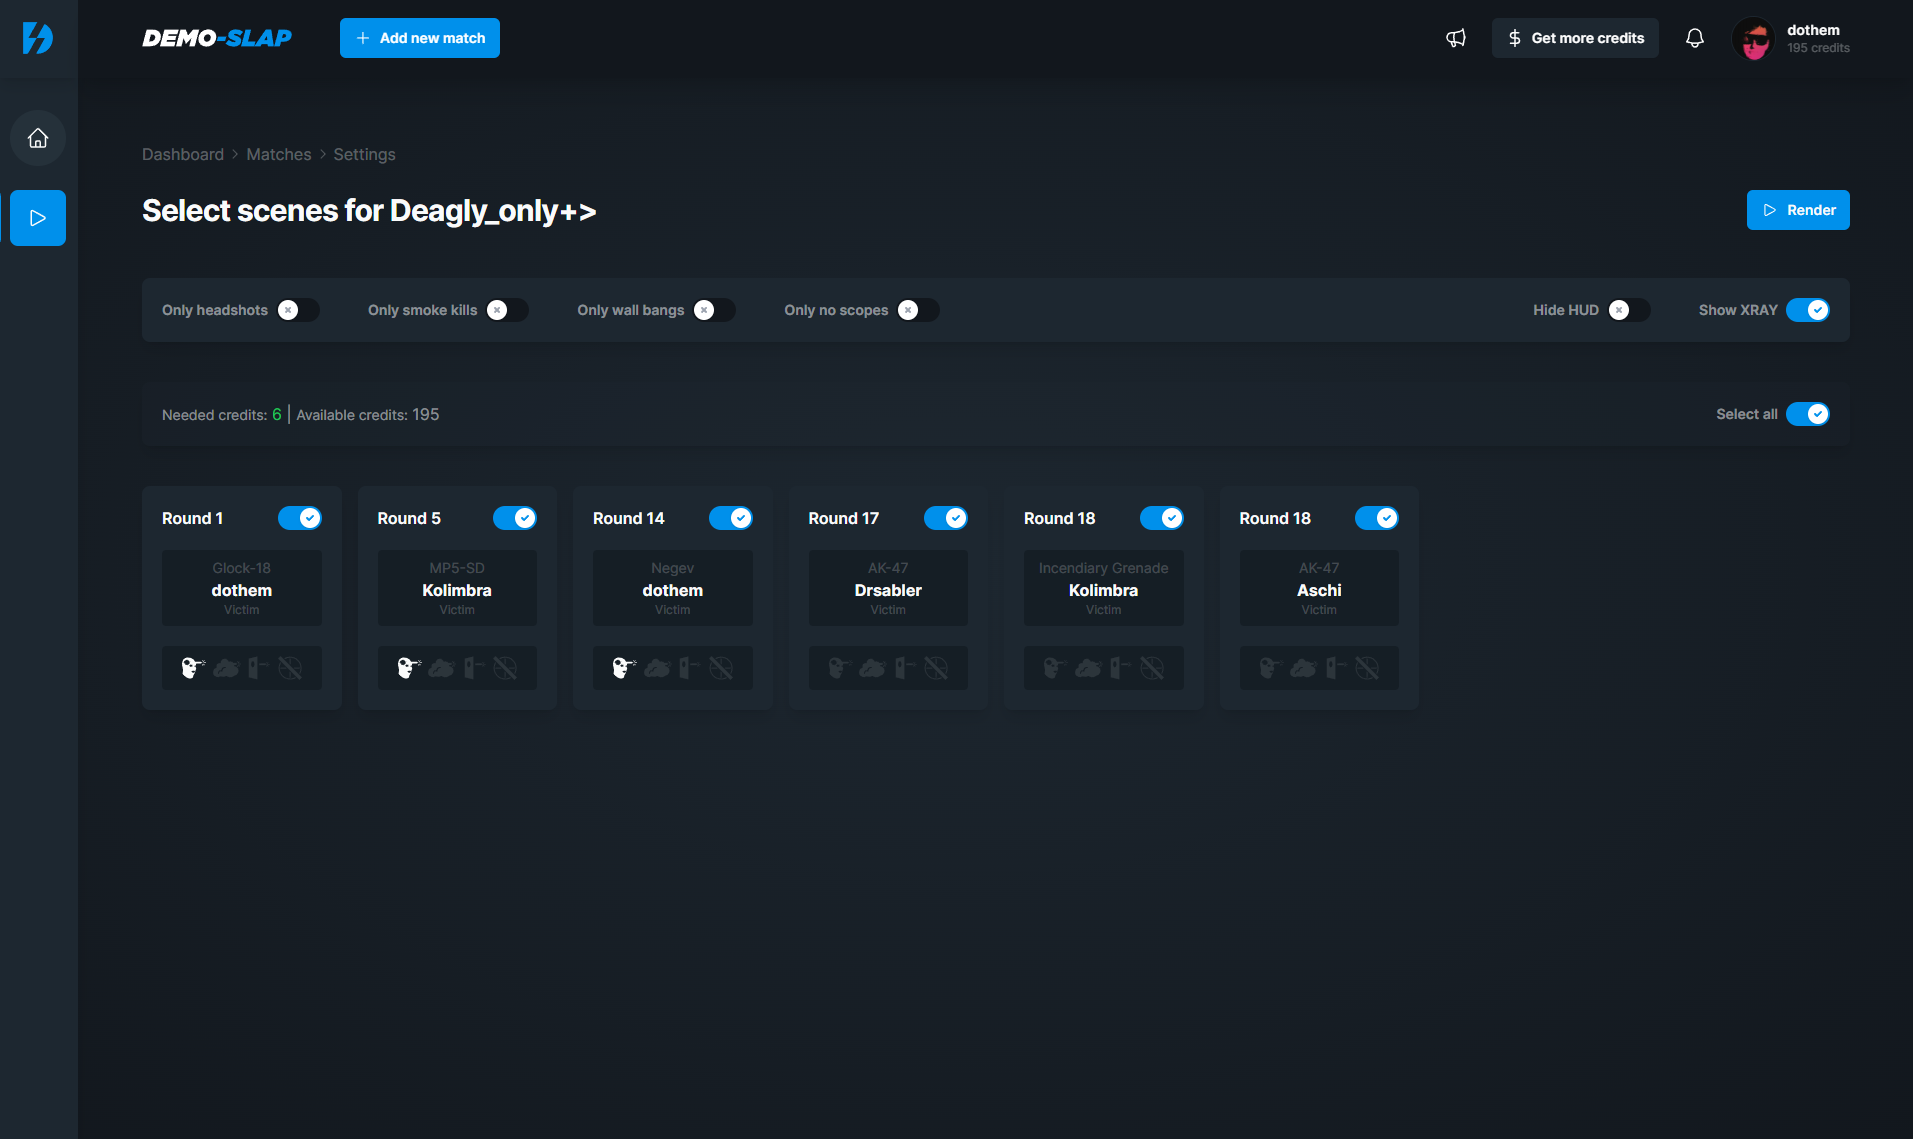Image resolution: width=1913 pixels, height=1139 pixels.
Task: Click the headshot icon on Round 18 Kolimbra card
Action: pos(1052,668)
